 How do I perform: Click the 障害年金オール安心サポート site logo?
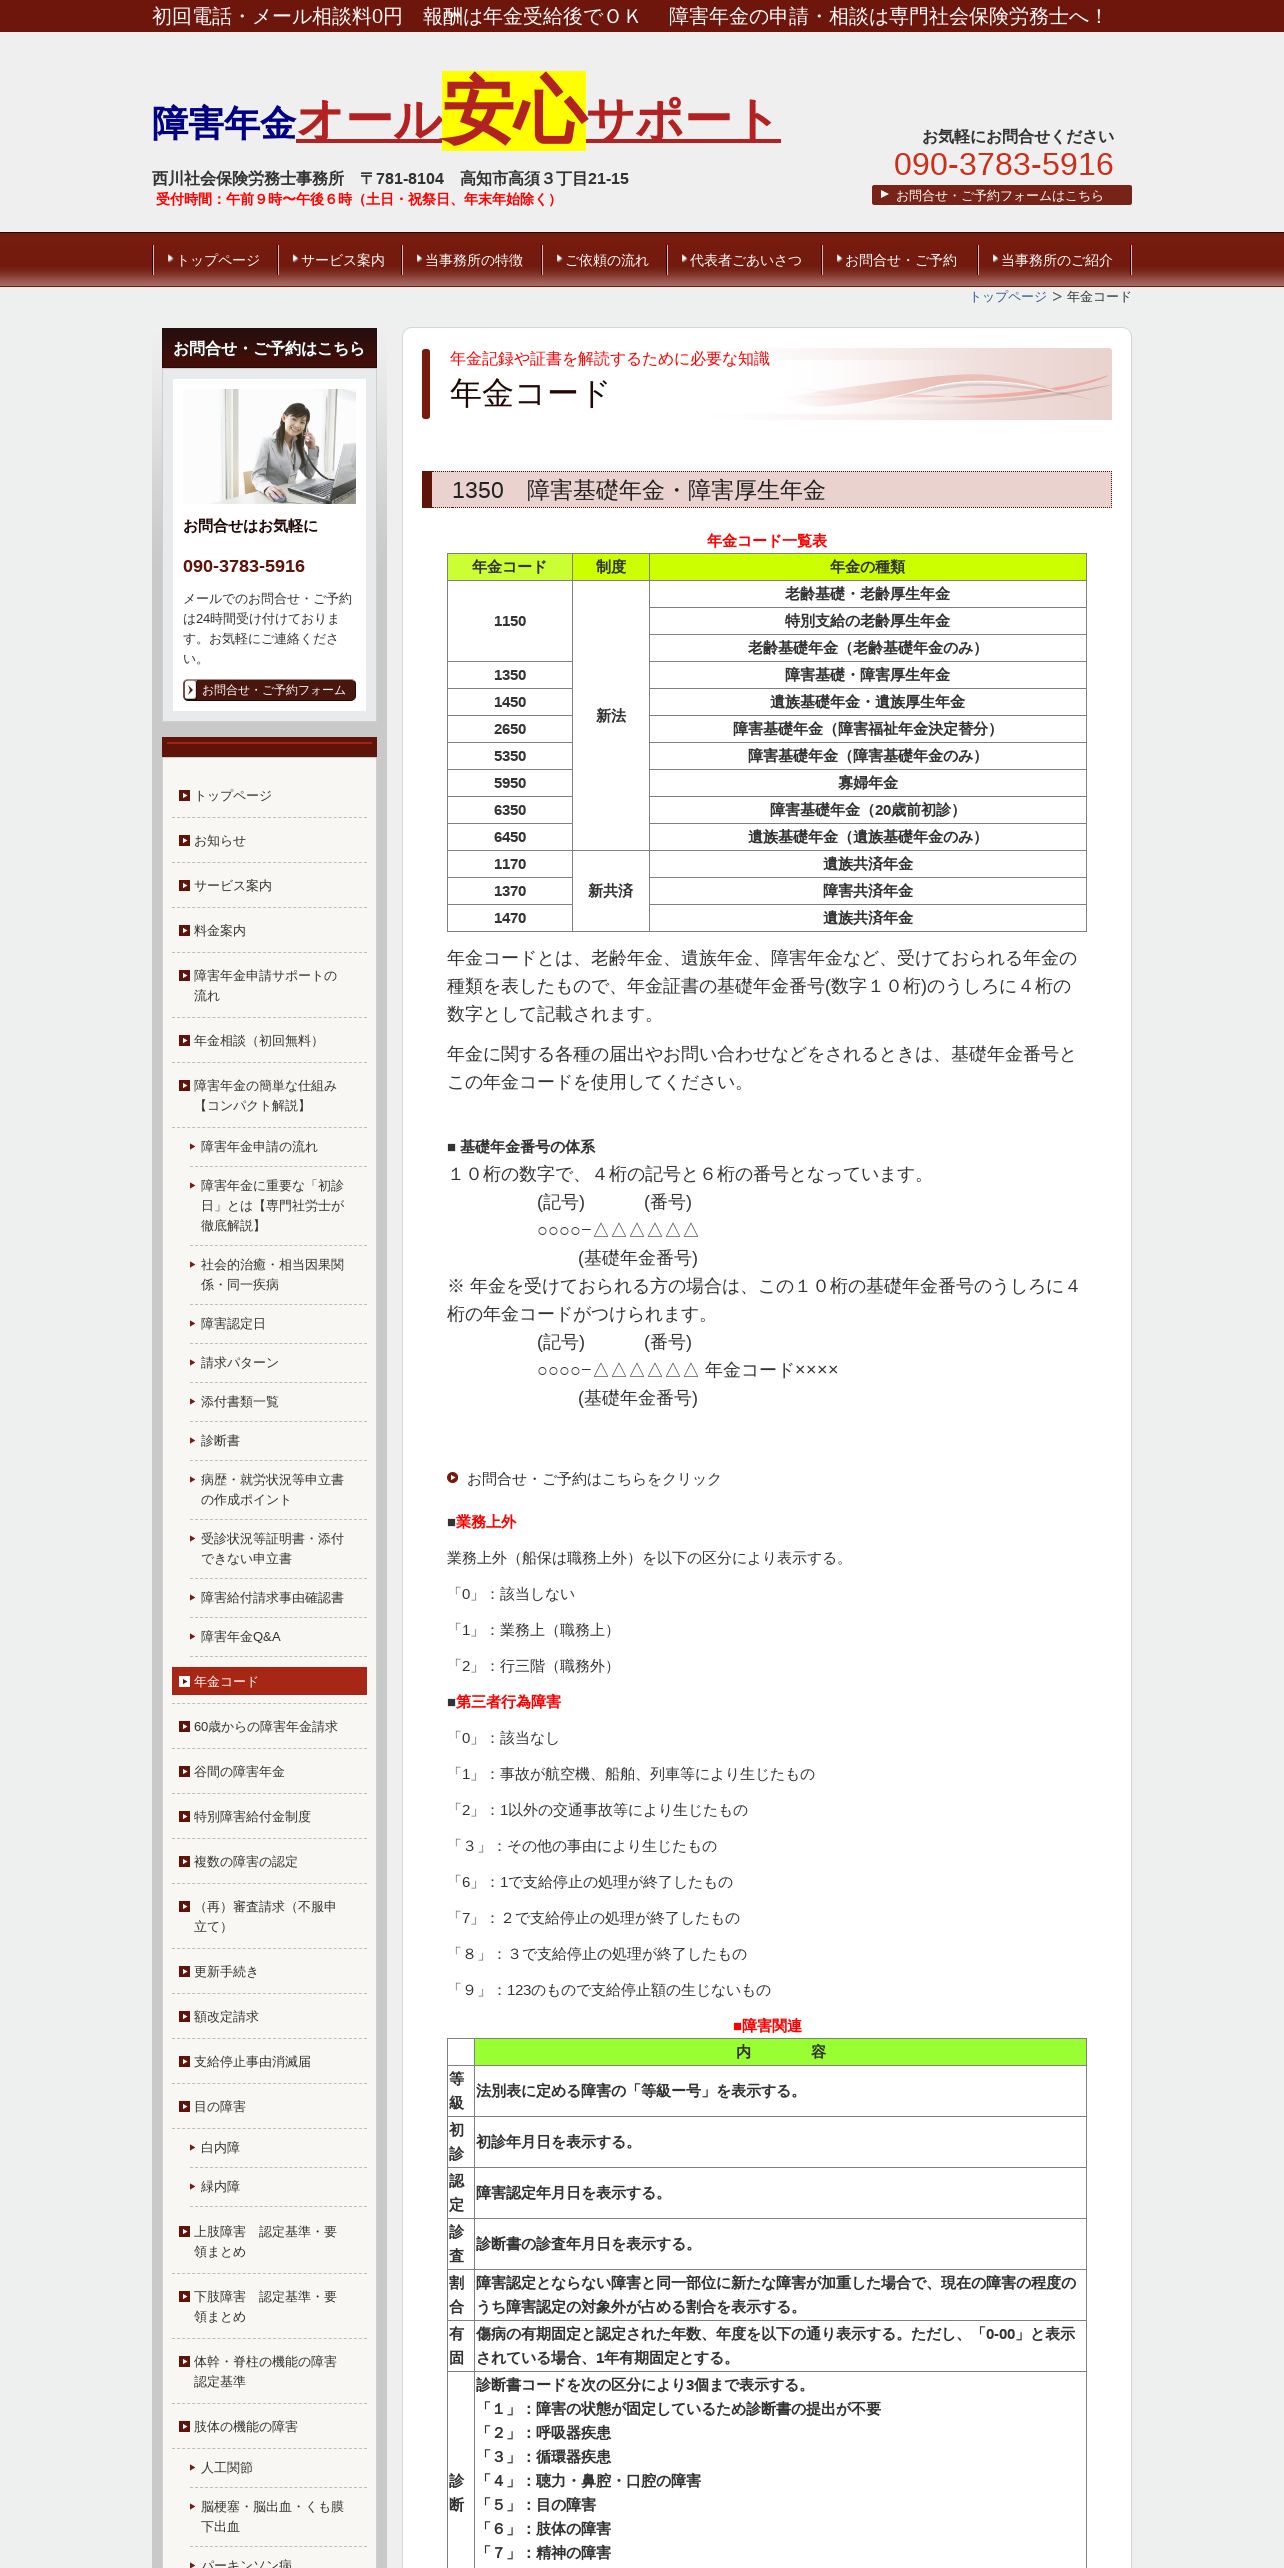coord(466,110)
